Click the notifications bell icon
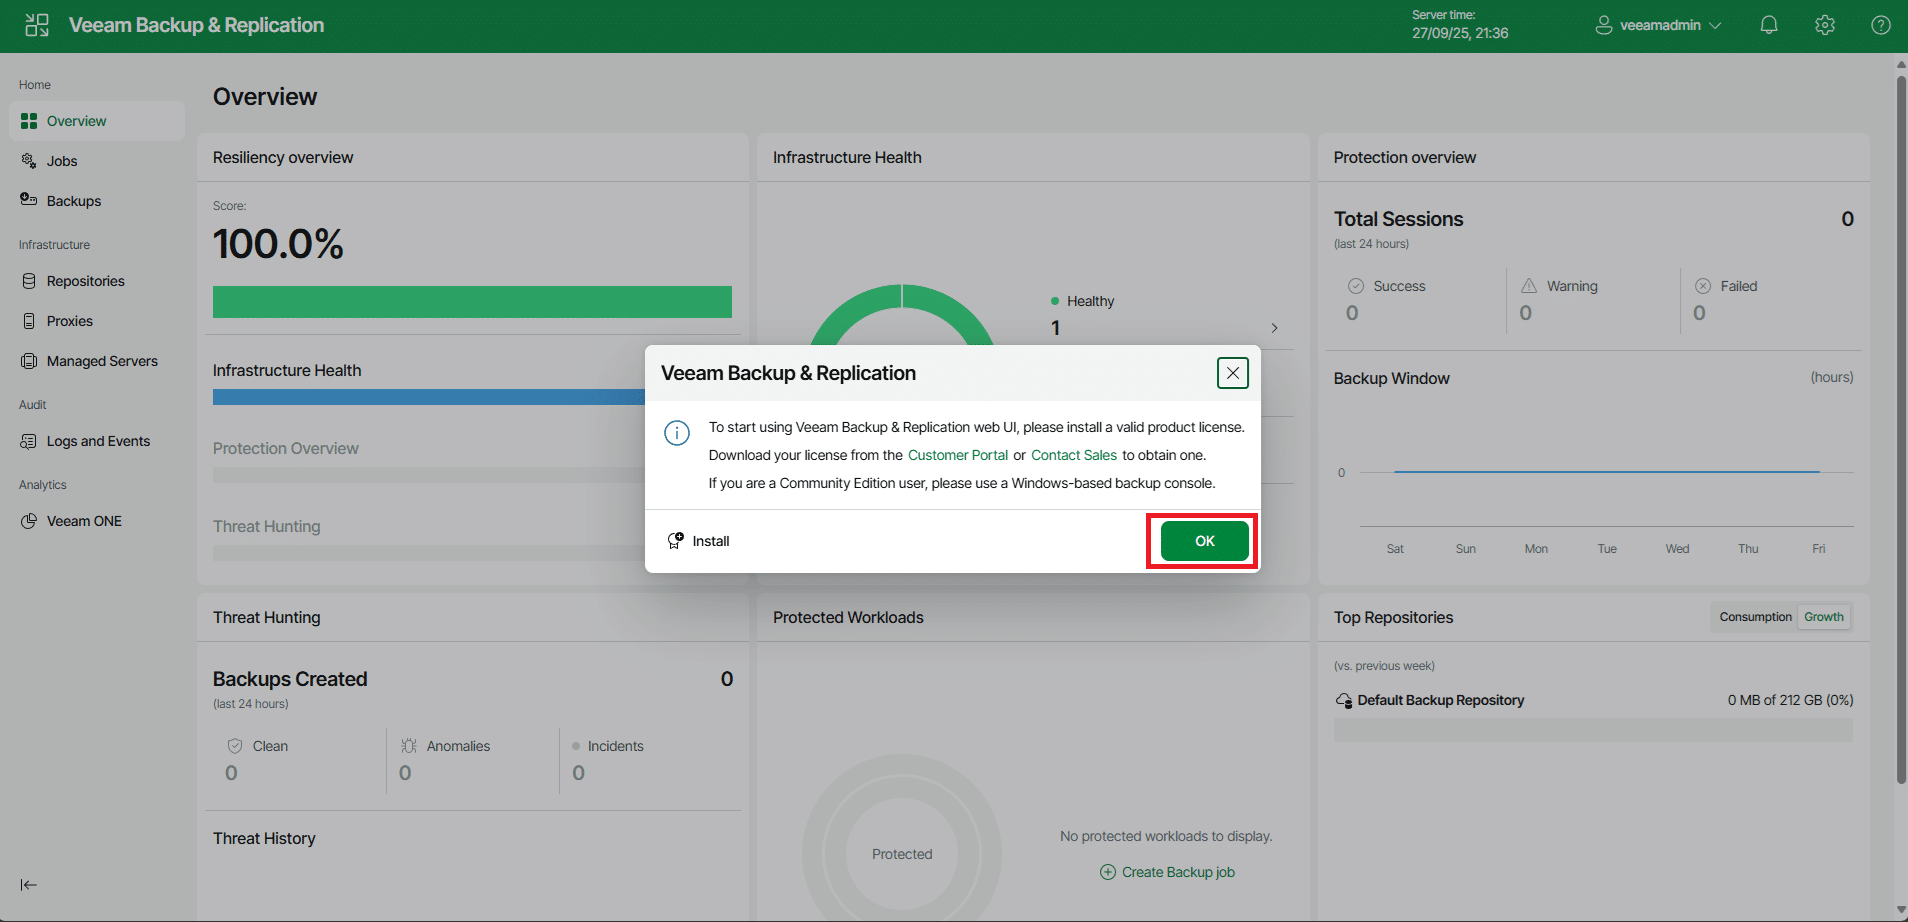This screenshot has width=1908, height=922. (1768, 26)
